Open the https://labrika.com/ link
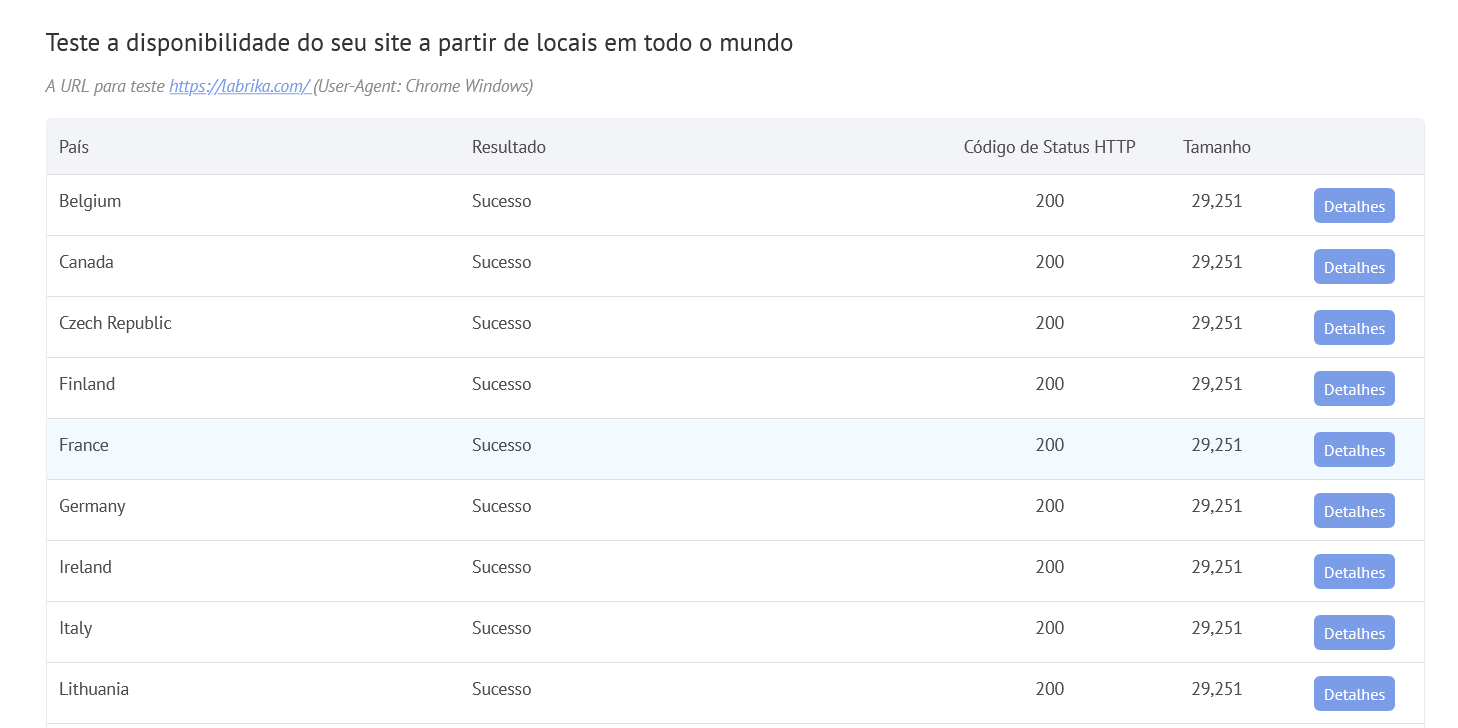This screenshot has width=1458, height=728. click(239, 86)
